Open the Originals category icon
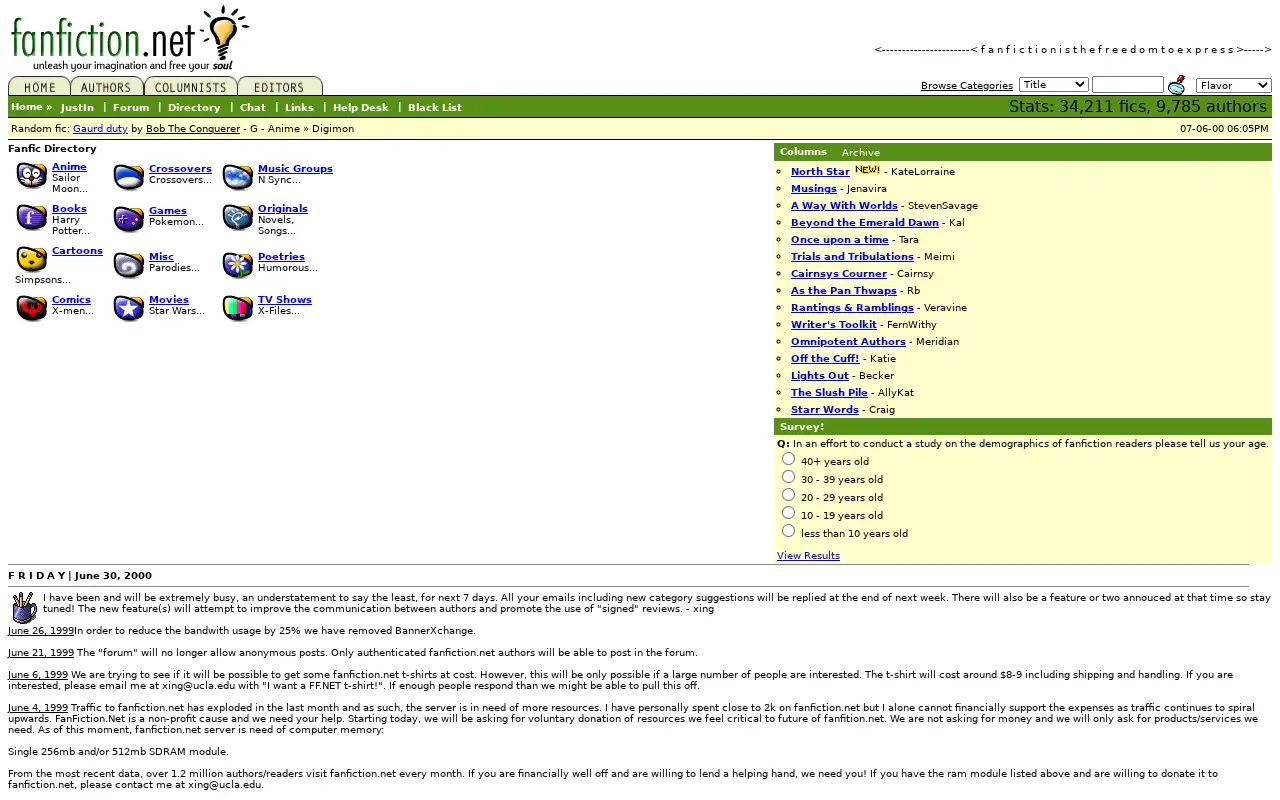The image size is (1280, 800). coord(238,218)
